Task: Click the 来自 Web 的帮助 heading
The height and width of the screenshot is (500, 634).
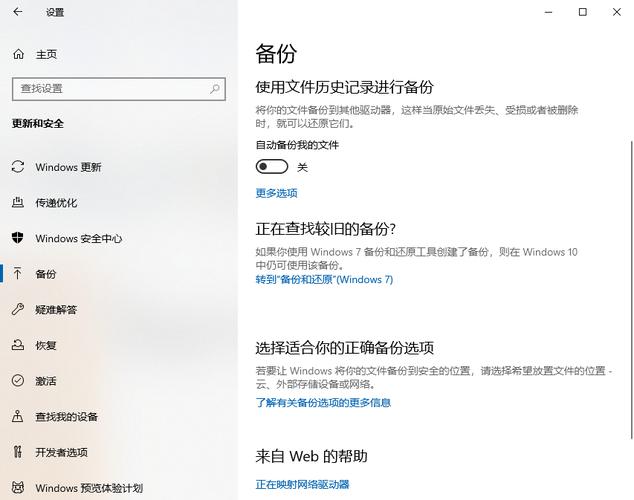Action: tap(311, 456)
